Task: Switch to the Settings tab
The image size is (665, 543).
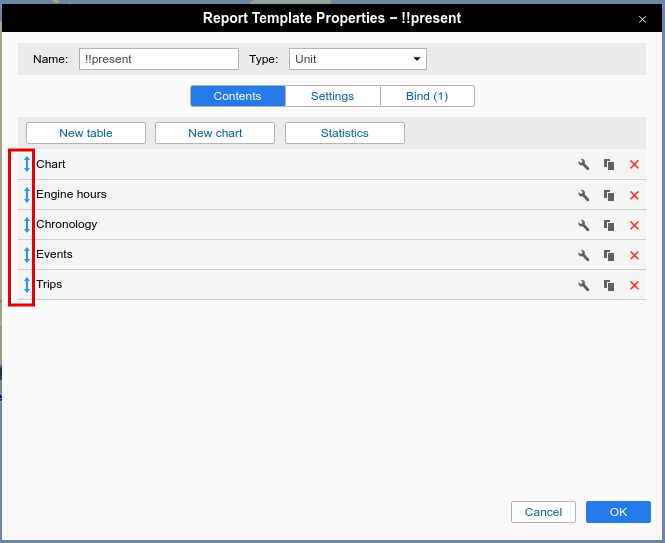Action: 332,96
